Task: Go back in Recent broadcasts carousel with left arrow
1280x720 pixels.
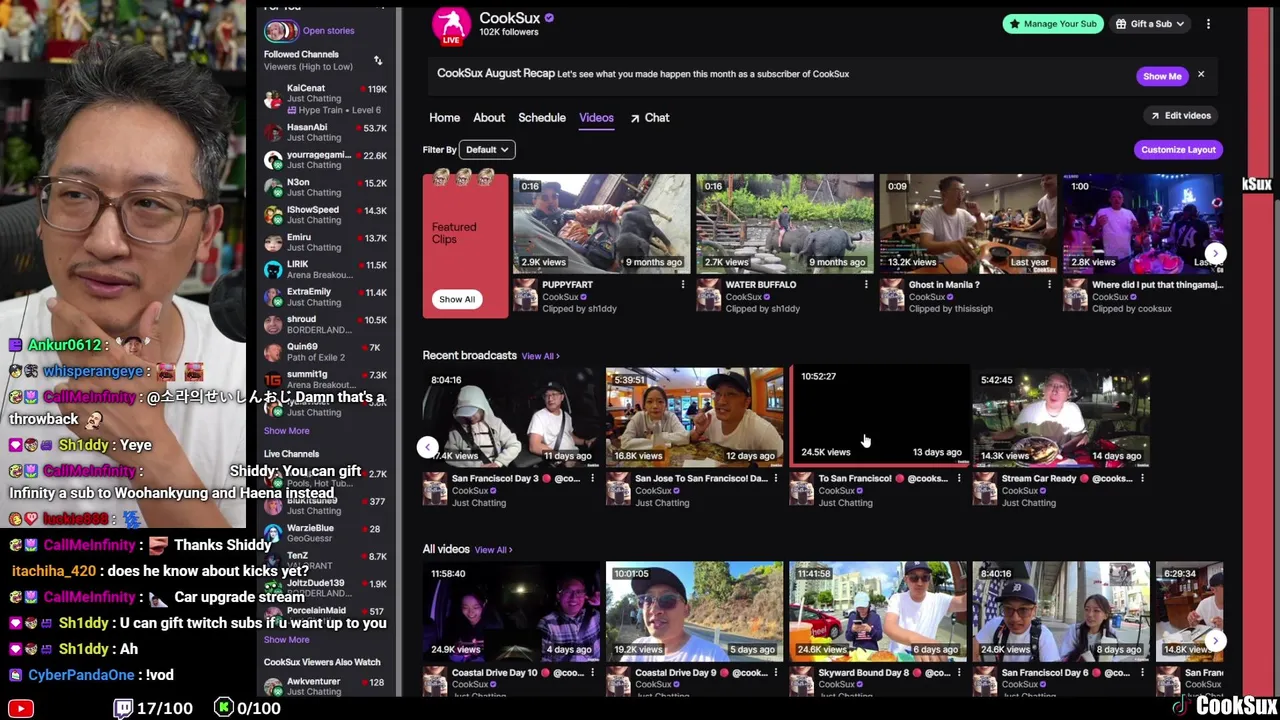Action: pos(427,447)
